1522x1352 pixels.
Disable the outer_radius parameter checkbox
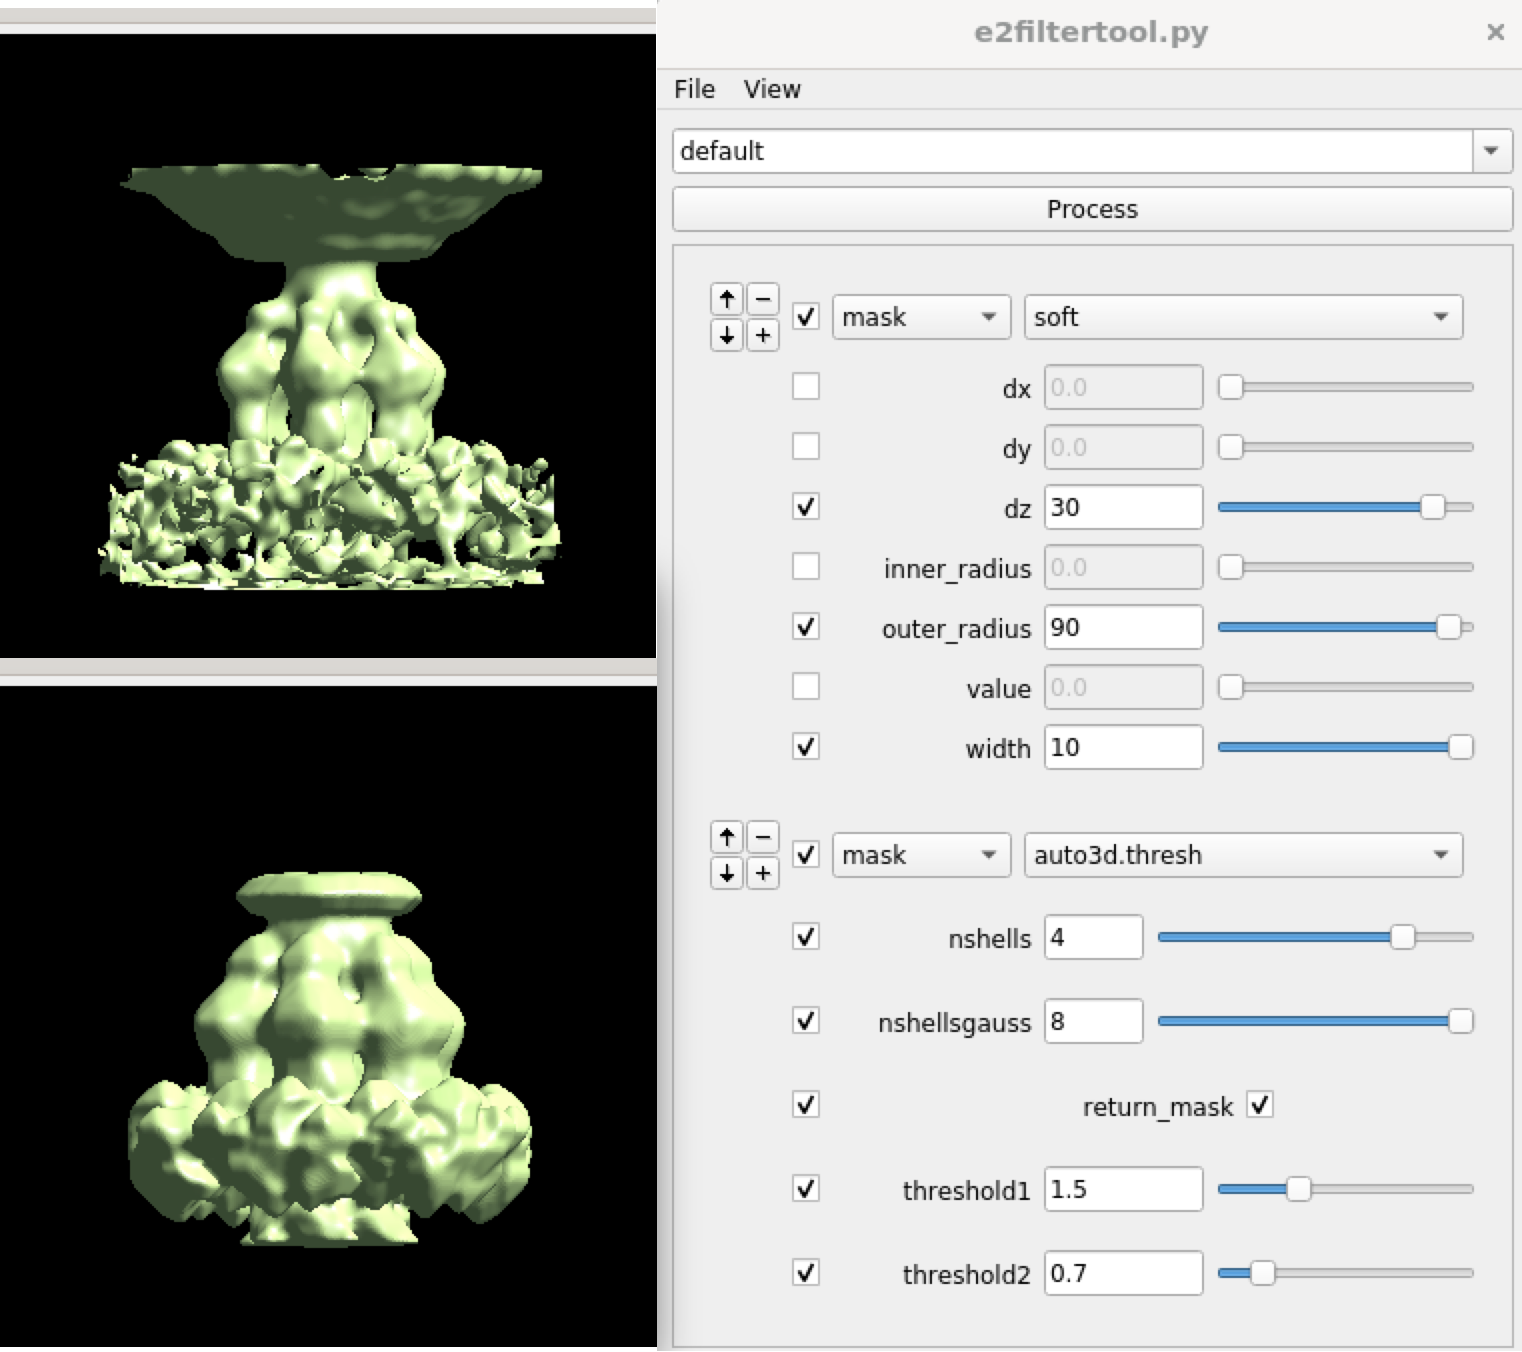pyautogui.click(x=806, y=627)
